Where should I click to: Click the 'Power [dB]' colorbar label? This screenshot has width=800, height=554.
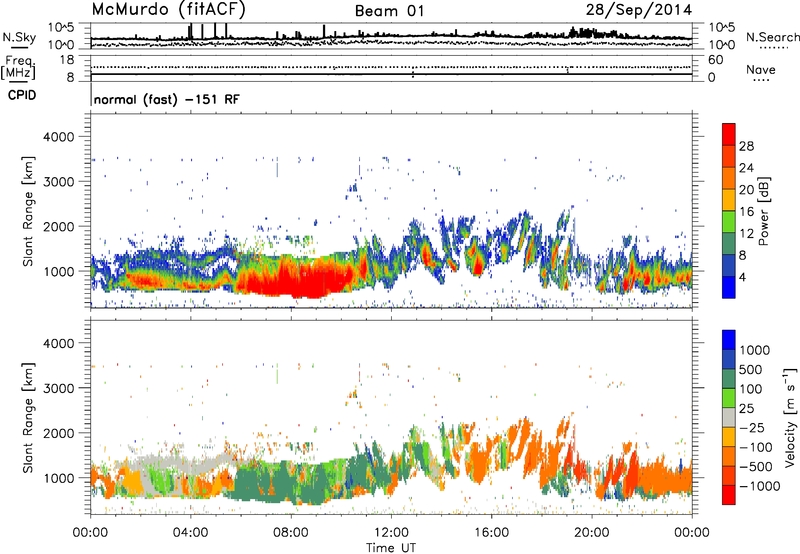coord(763,211)
